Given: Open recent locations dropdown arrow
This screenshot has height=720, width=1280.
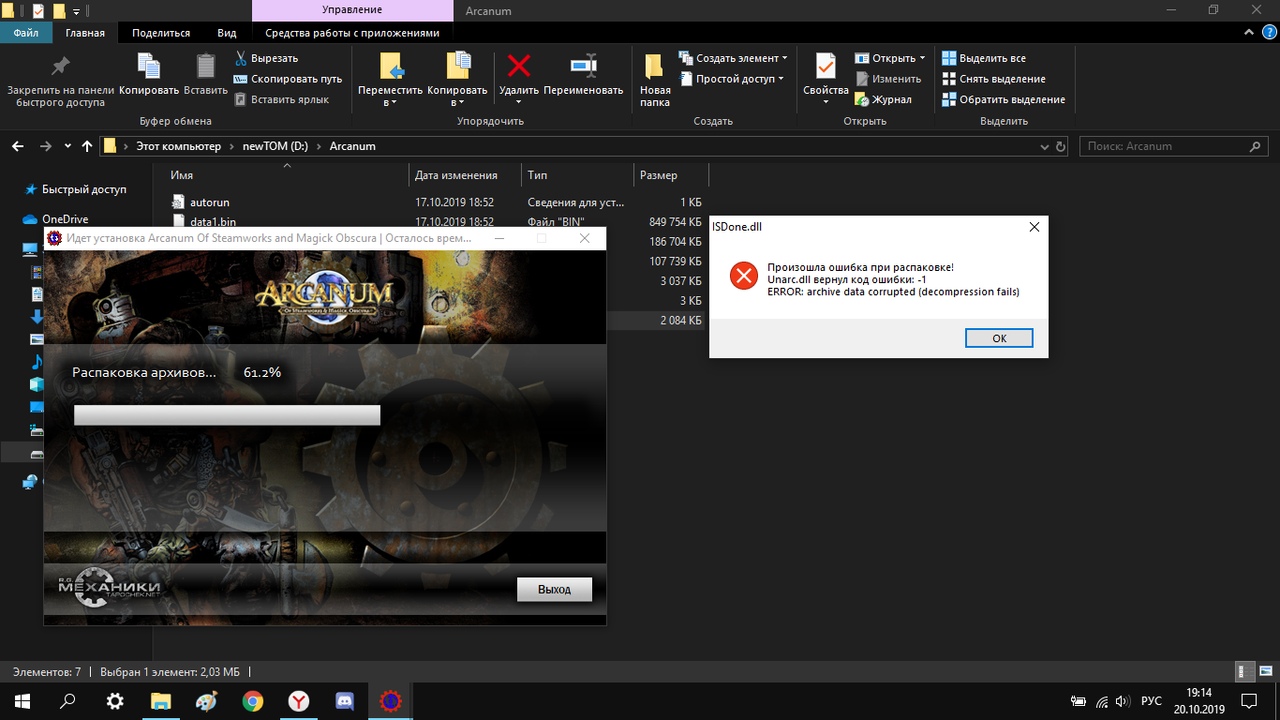Looking at the screenshot, I should tap(68, 146).
